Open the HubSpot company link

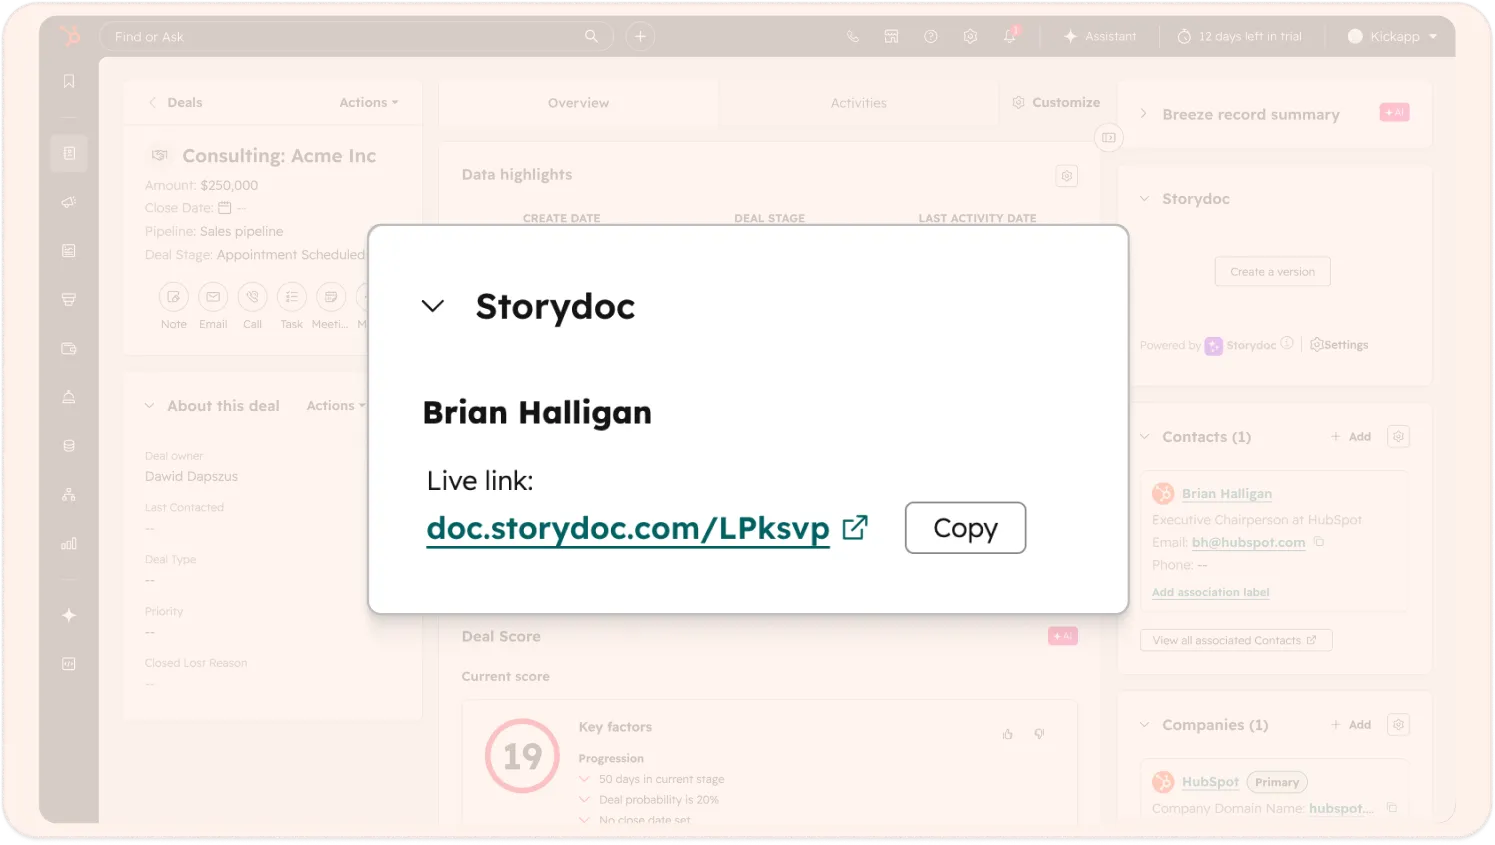[x=1210, y=782]
